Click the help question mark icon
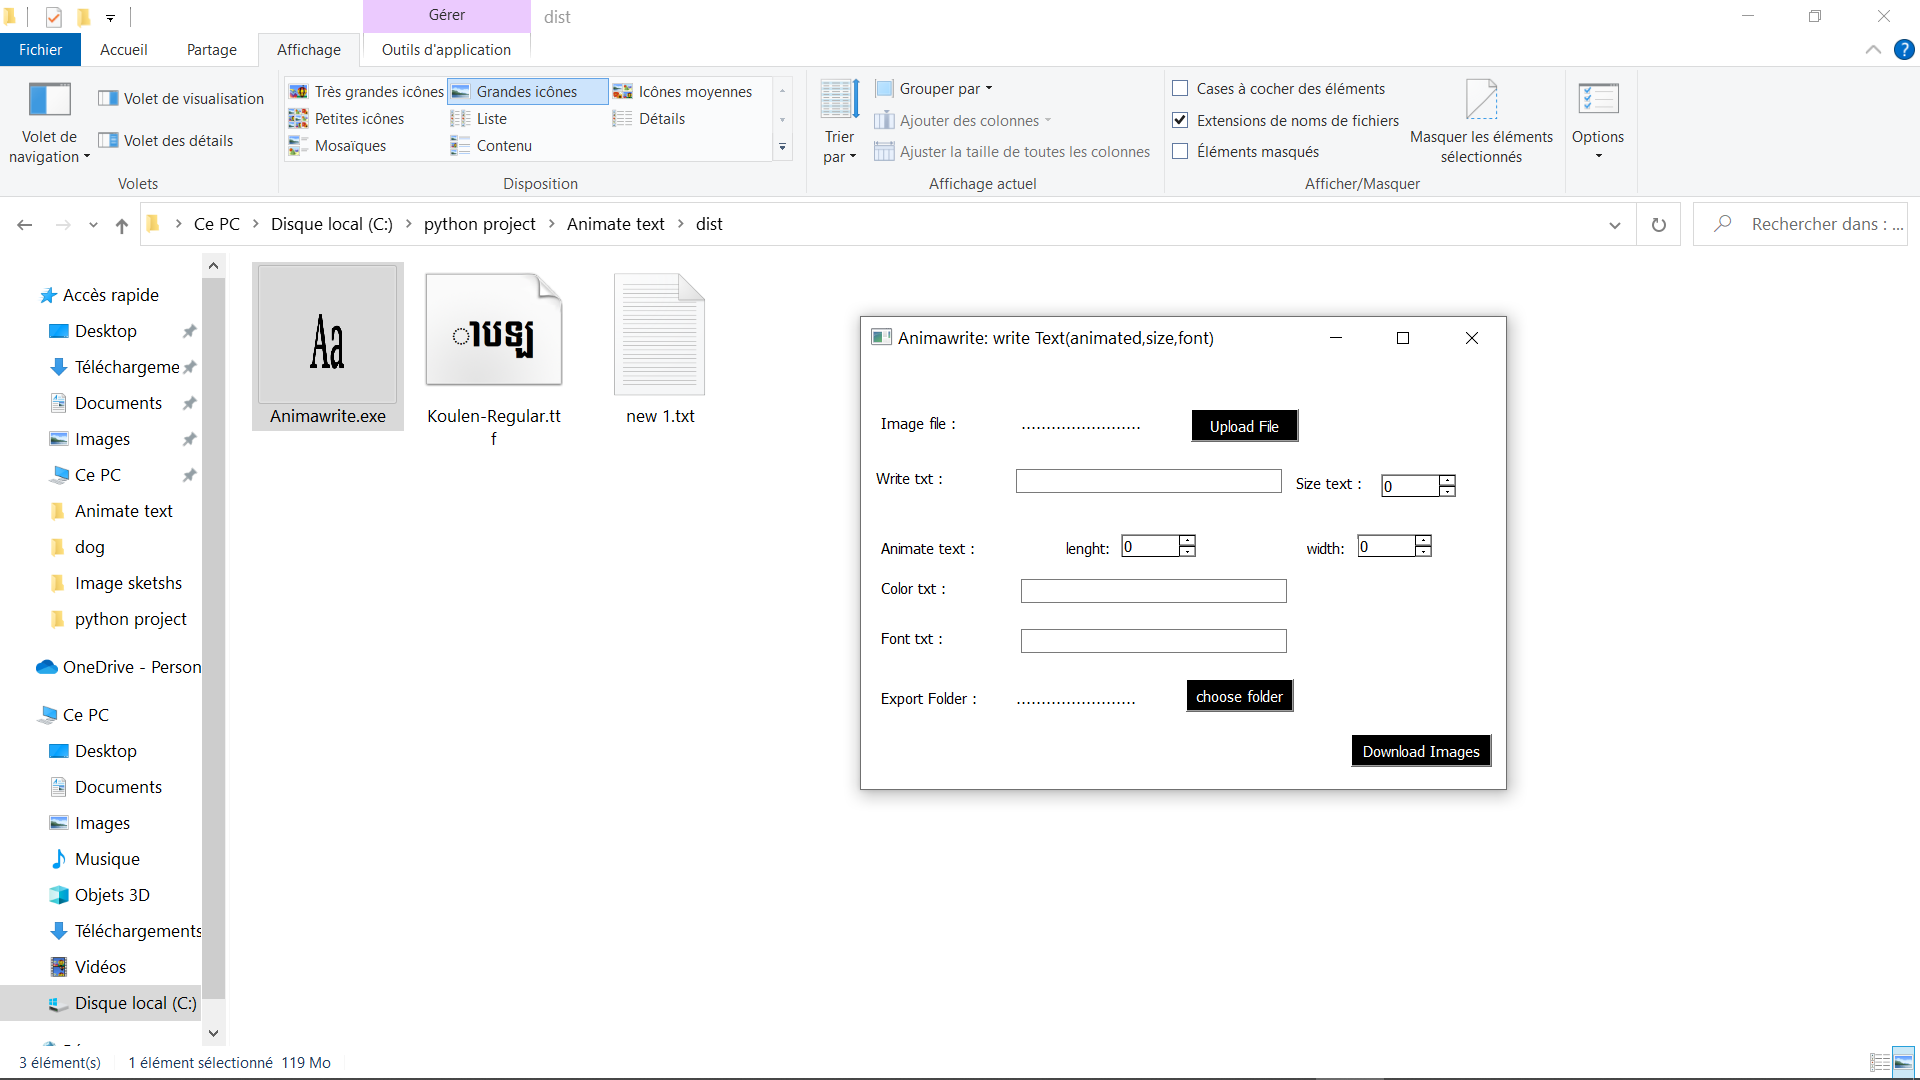 pos(1904,50)
